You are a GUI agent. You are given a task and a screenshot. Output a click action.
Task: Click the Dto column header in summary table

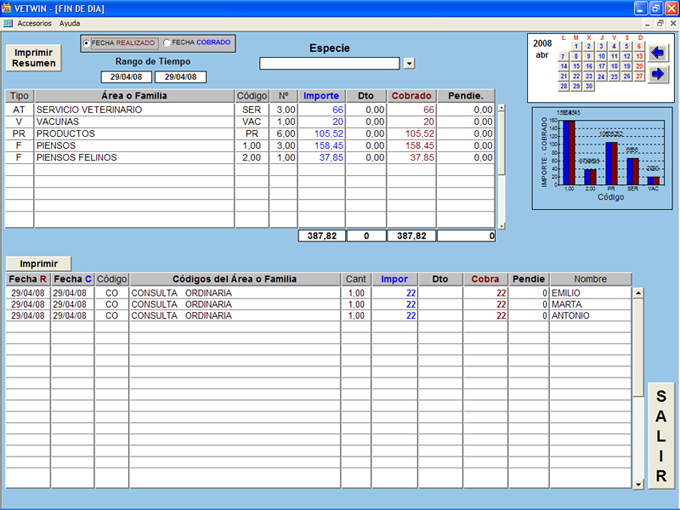[366, 96]
